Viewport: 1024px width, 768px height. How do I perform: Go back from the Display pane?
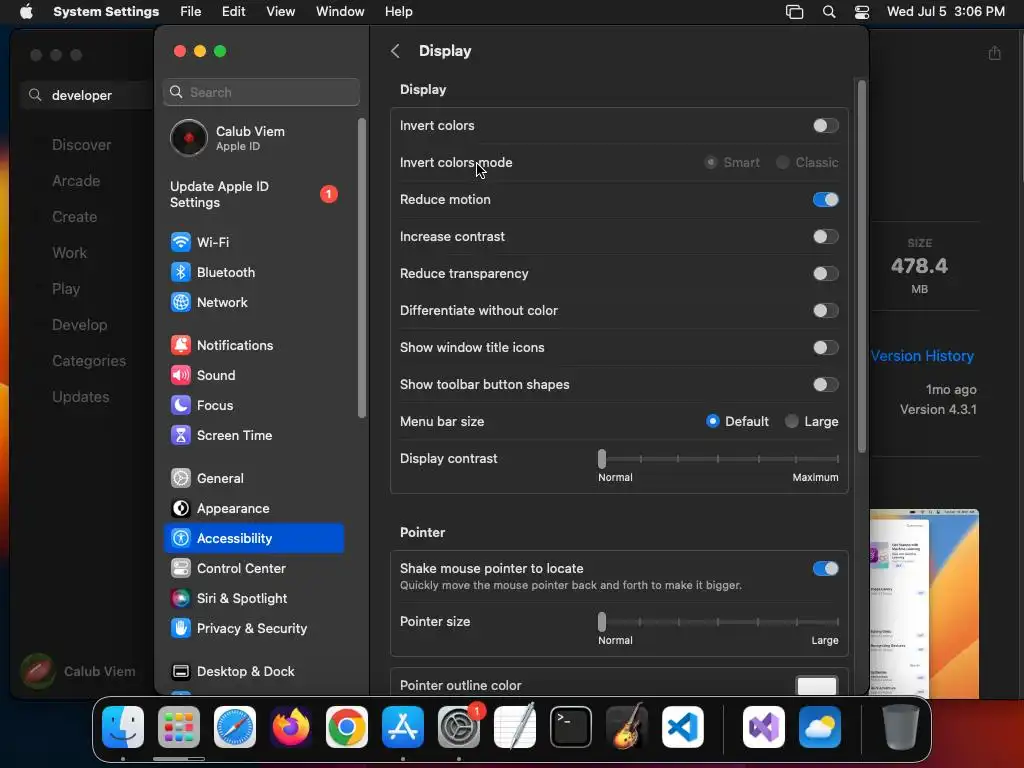[x=395, y=51]
